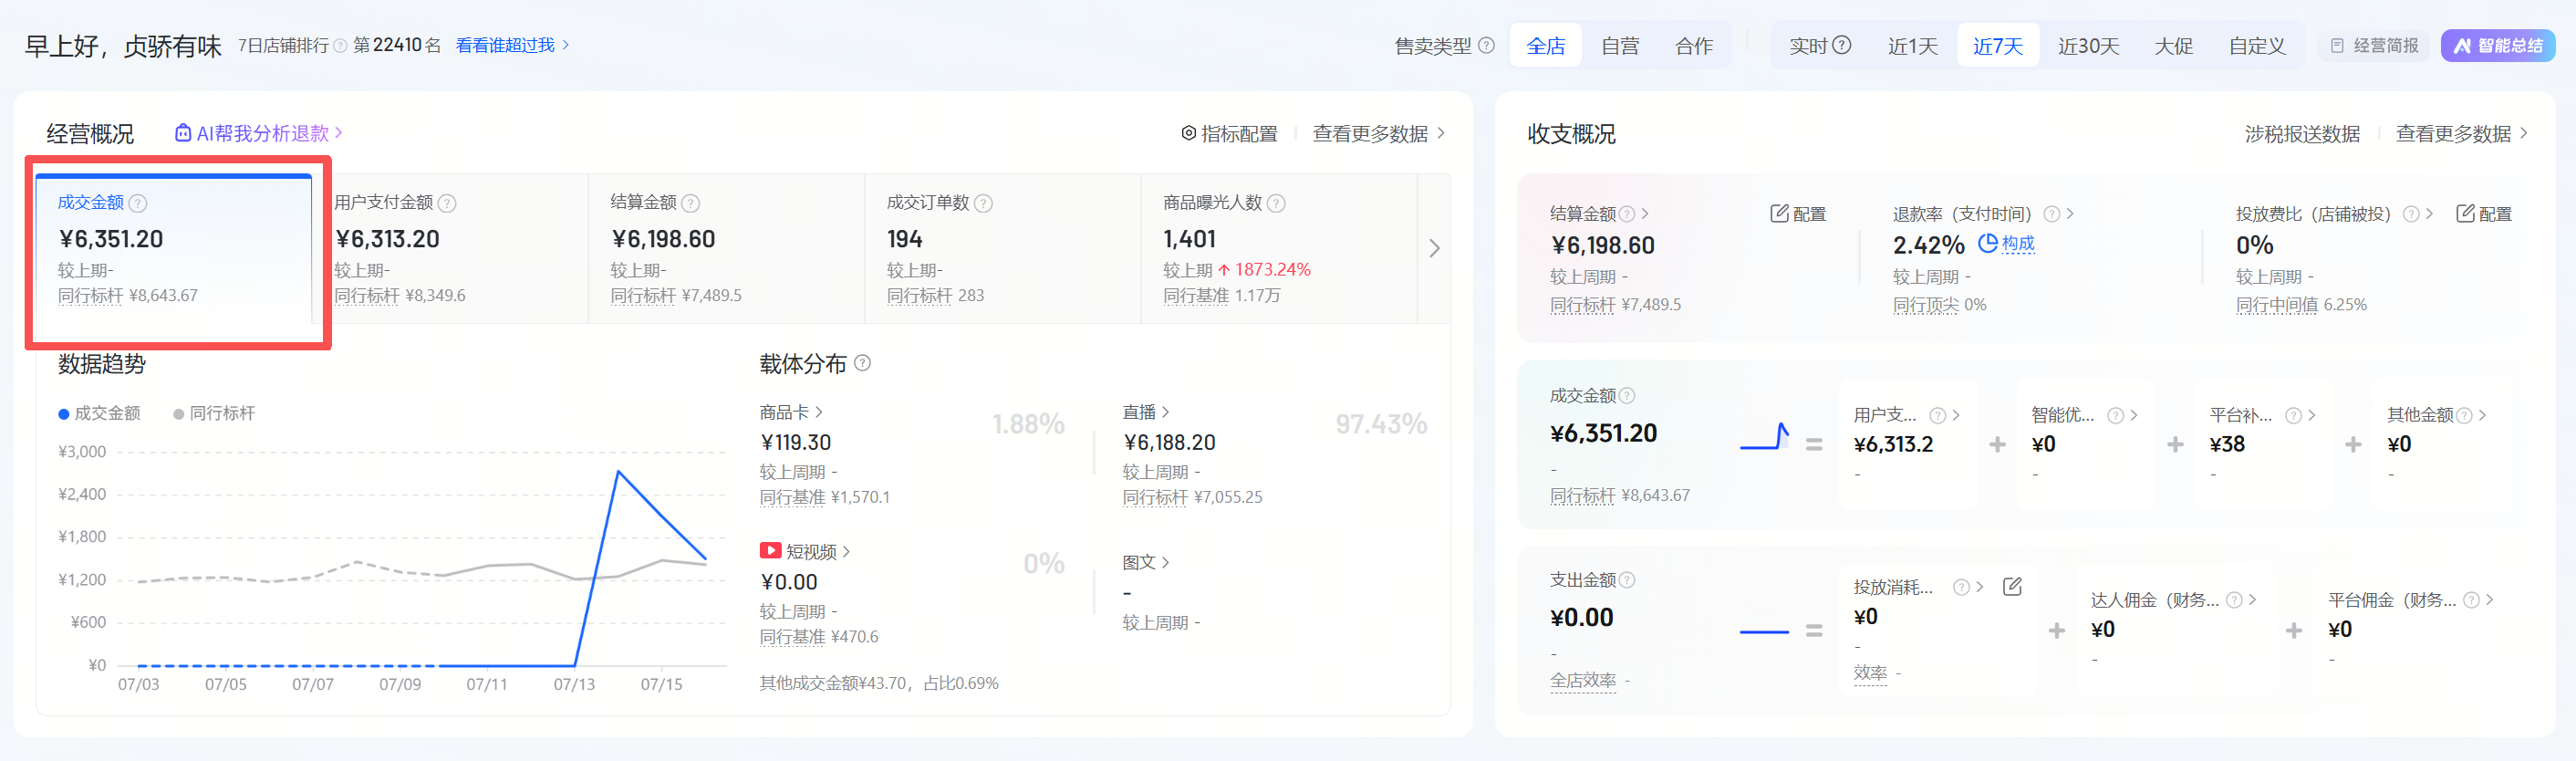The width and height of the screenshot is (2576, 761).
Task: Select 成交订单数 metric card
Action: pos(1003,248)
